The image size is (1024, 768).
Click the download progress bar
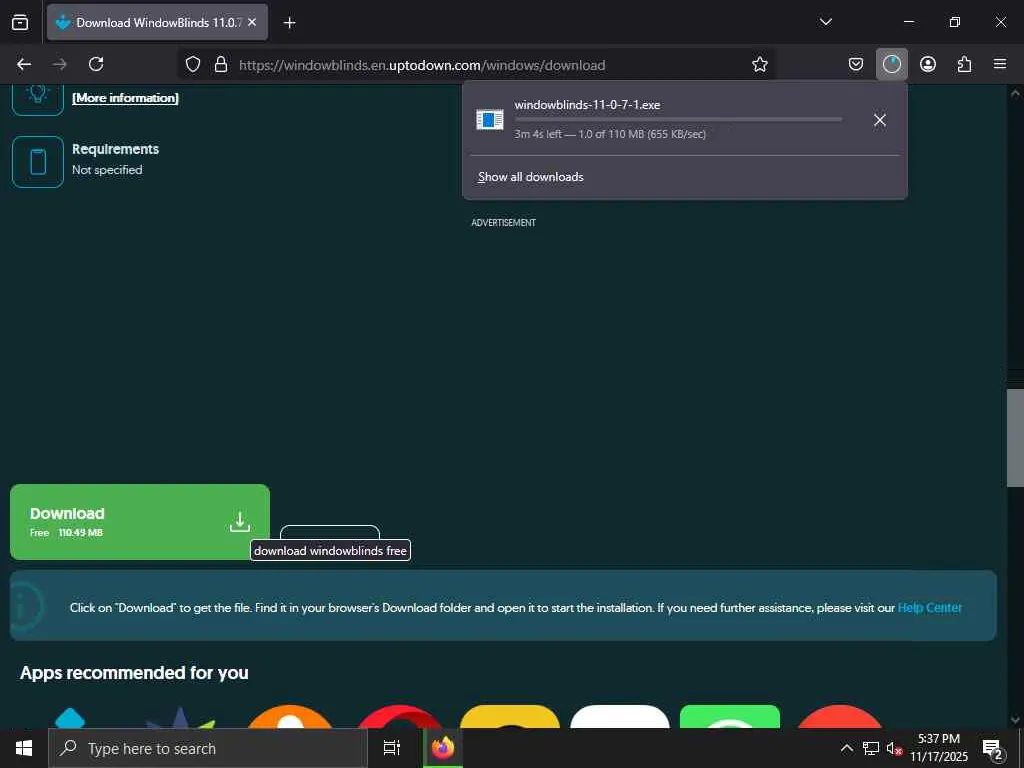[x=678, y=120]
